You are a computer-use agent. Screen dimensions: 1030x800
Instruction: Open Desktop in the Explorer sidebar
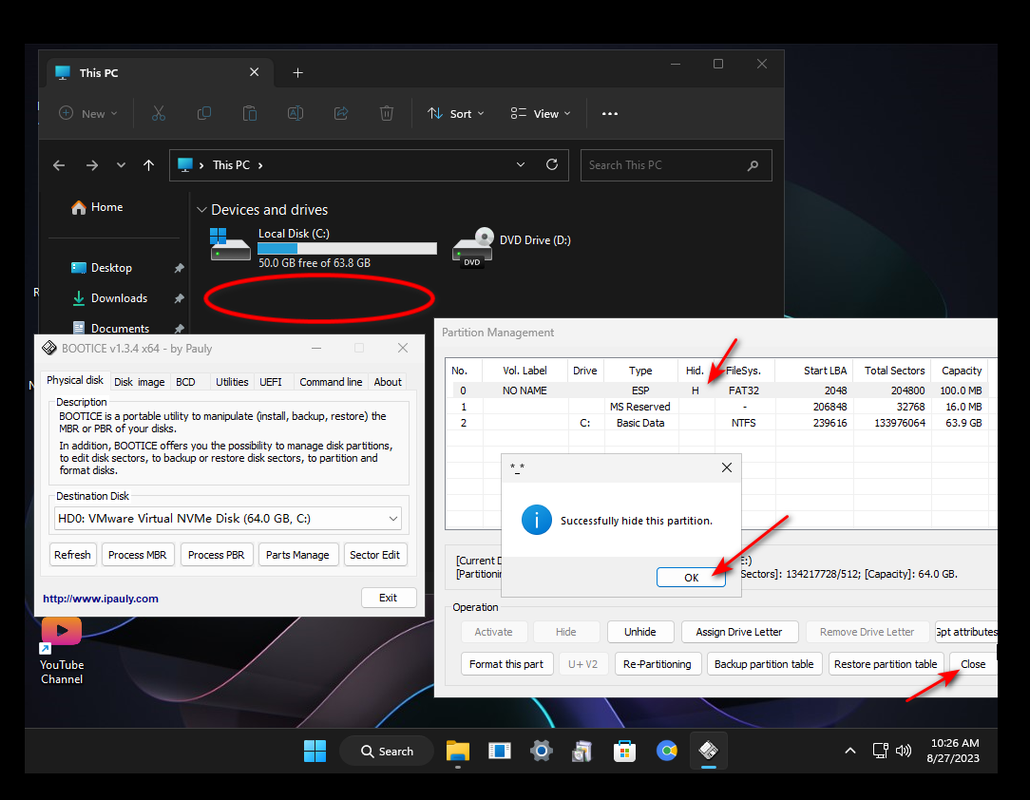pyautogui.click(x=101, y=268)
